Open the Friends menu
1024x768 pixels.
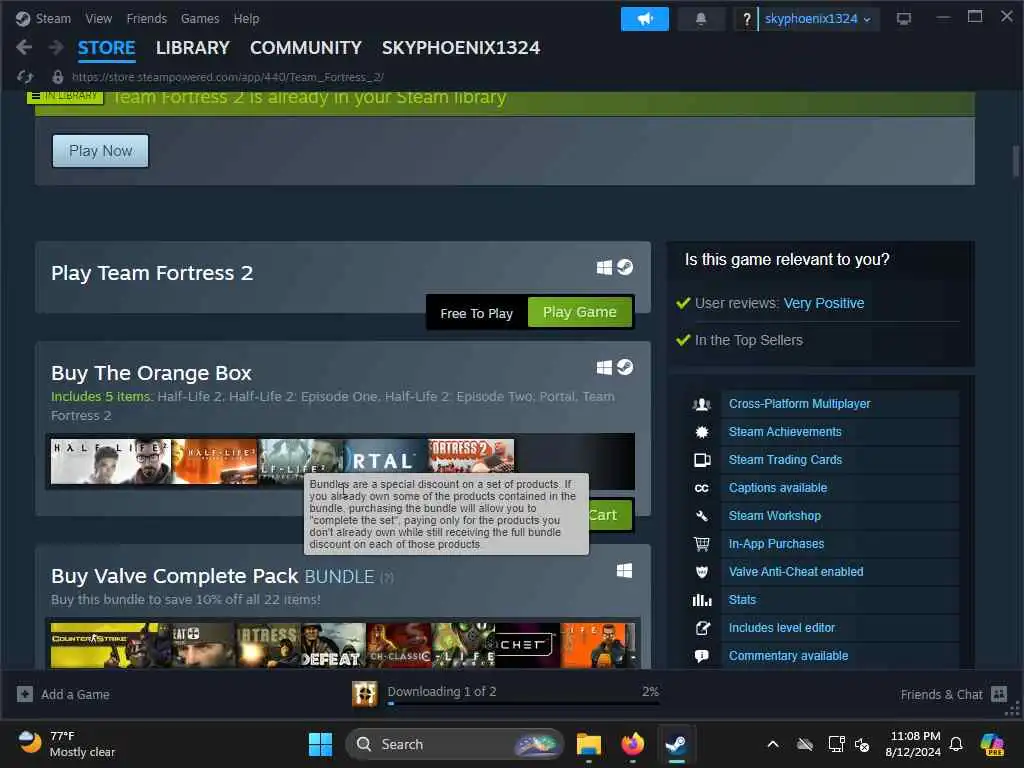[x=146, y=18]
